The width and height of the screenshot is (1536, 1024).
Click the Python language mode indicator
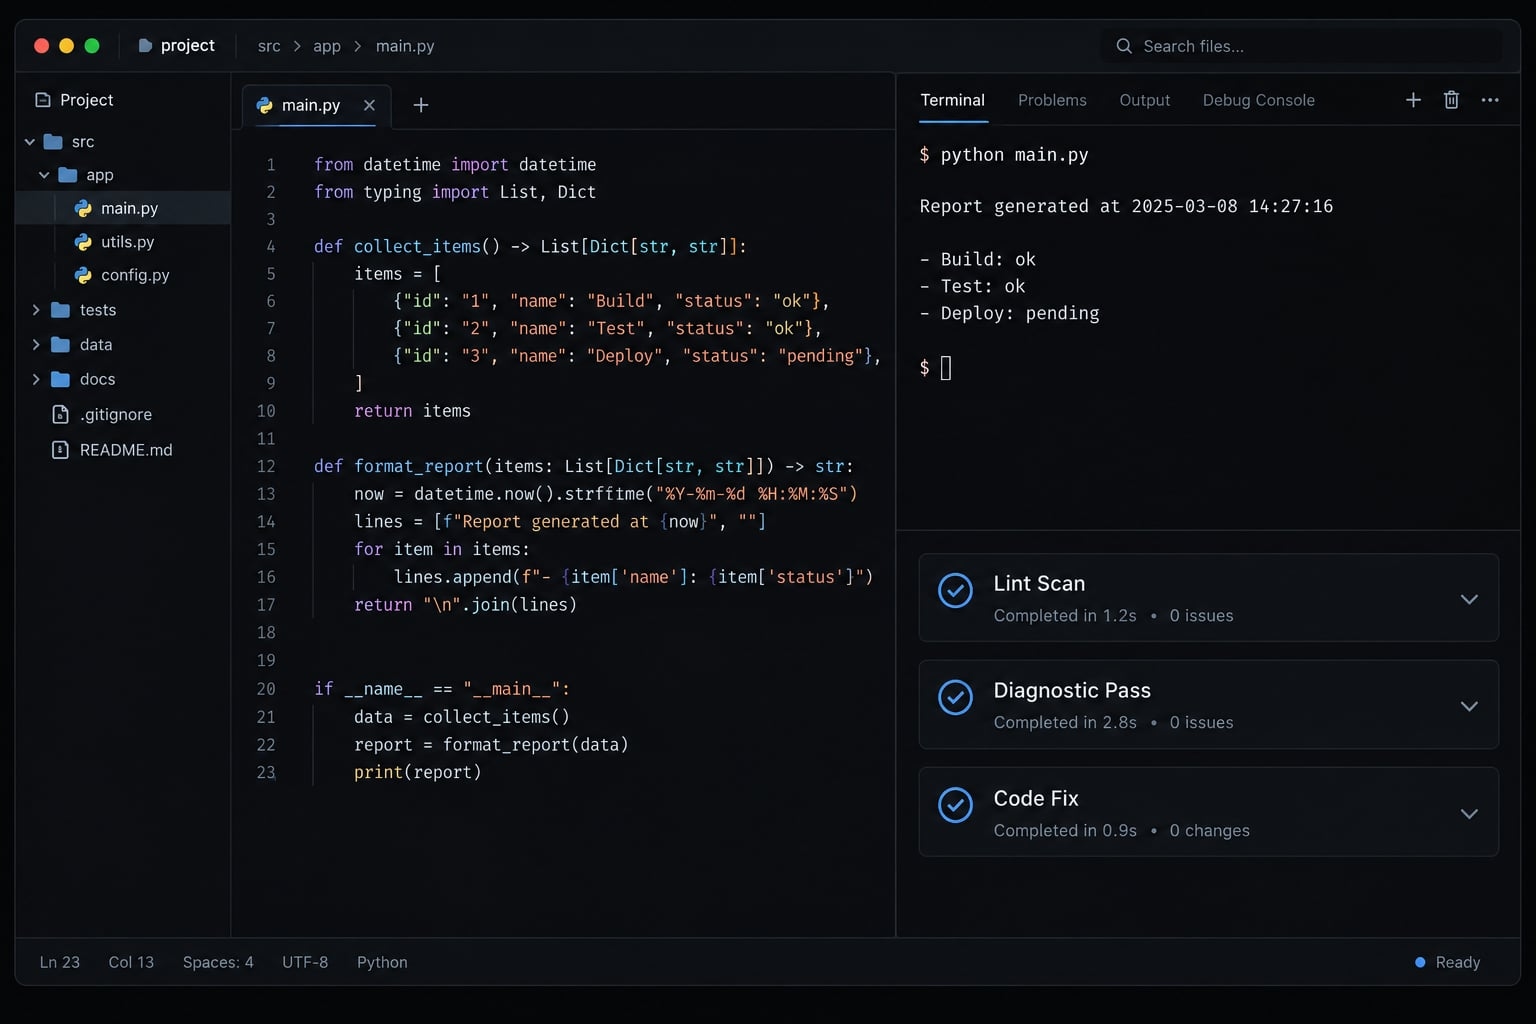(382, 962)
